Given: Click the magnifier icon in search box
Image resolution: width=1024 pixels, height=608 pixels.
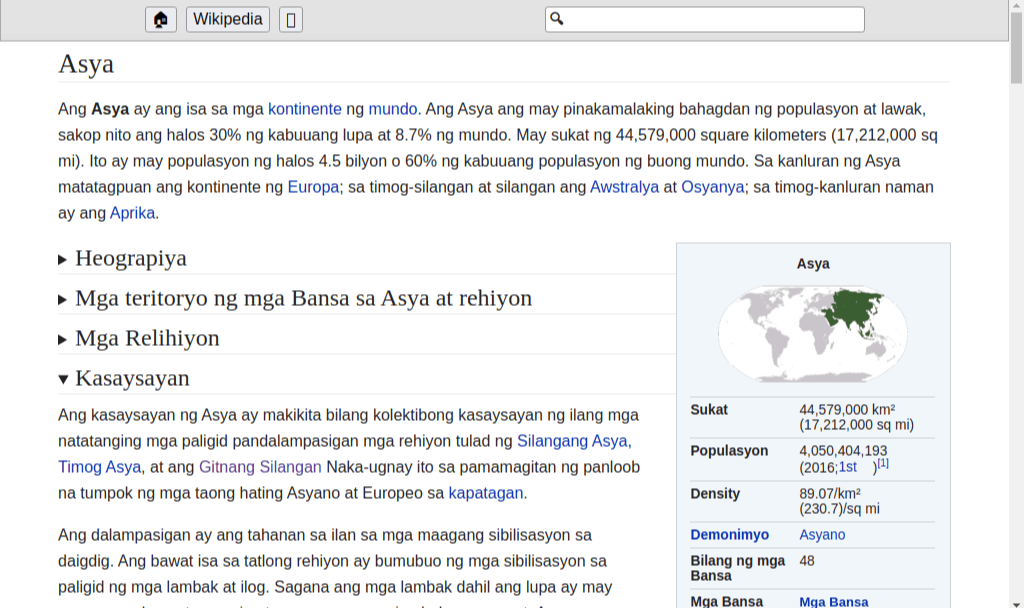Looking at the screenshot, I should point(558,19).
